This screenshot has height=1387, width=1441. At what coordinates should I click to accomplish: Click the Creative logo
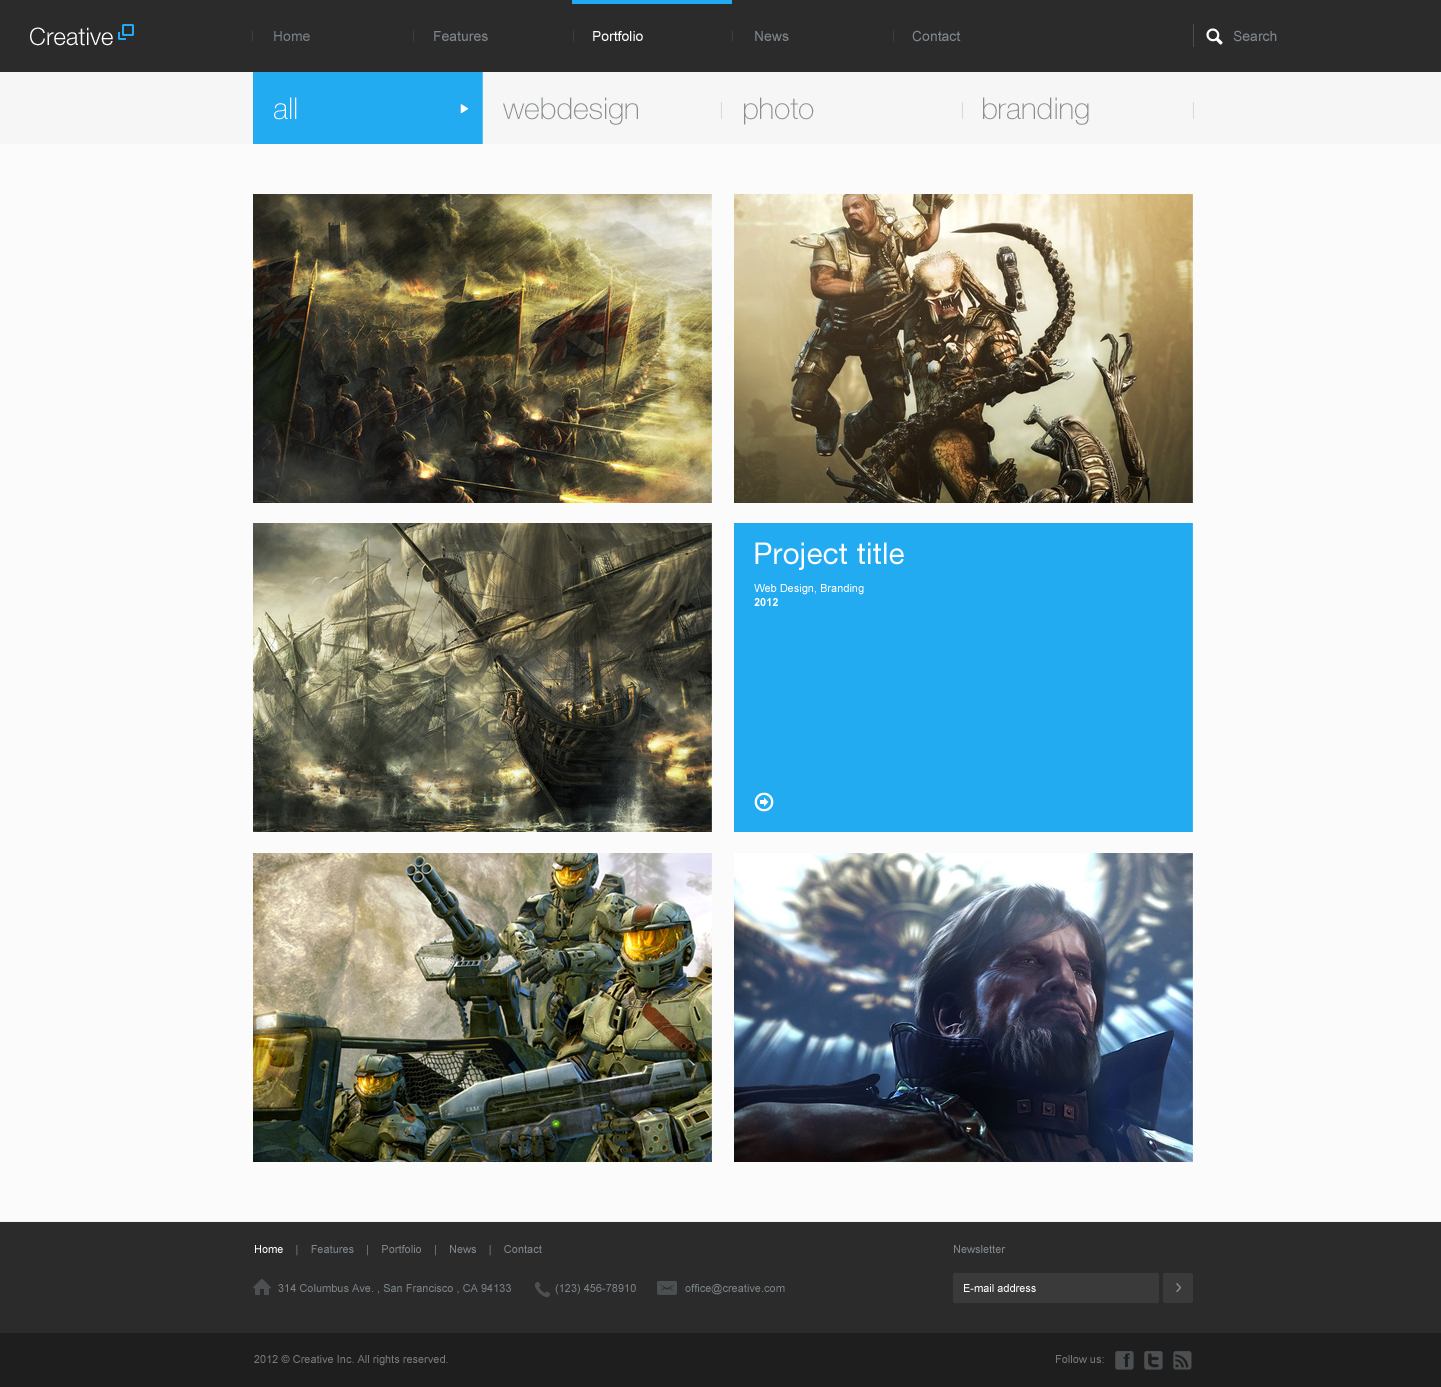81,36
